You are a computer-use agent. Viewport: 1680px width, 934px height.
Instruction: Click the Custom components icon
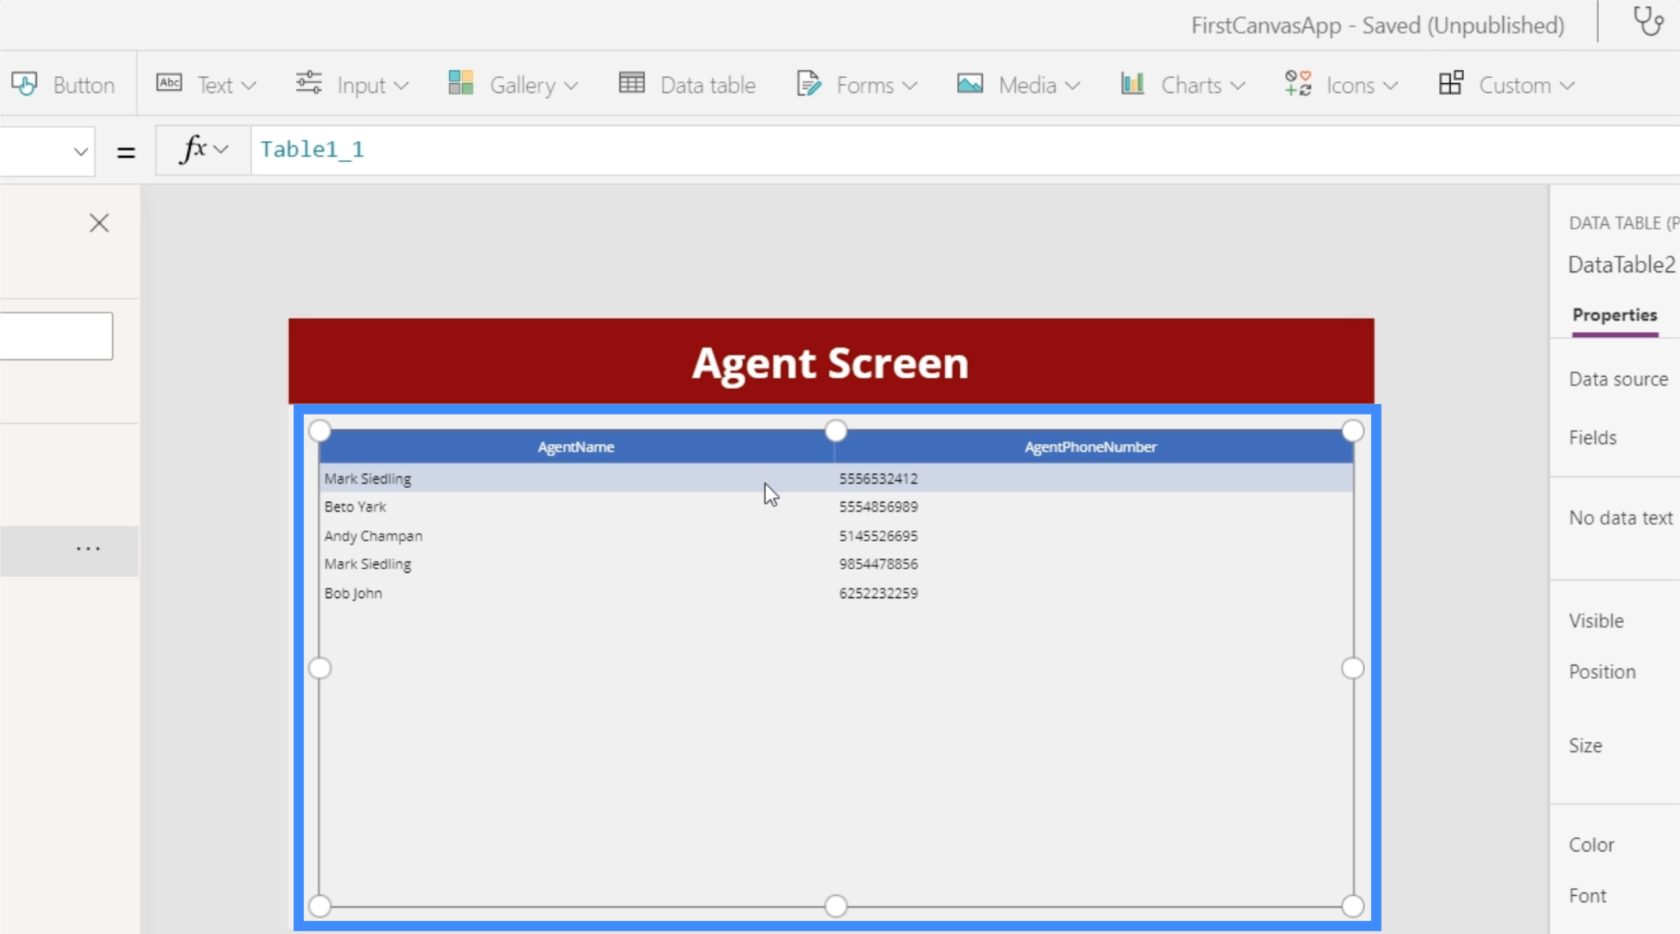tap(1451, 83)
